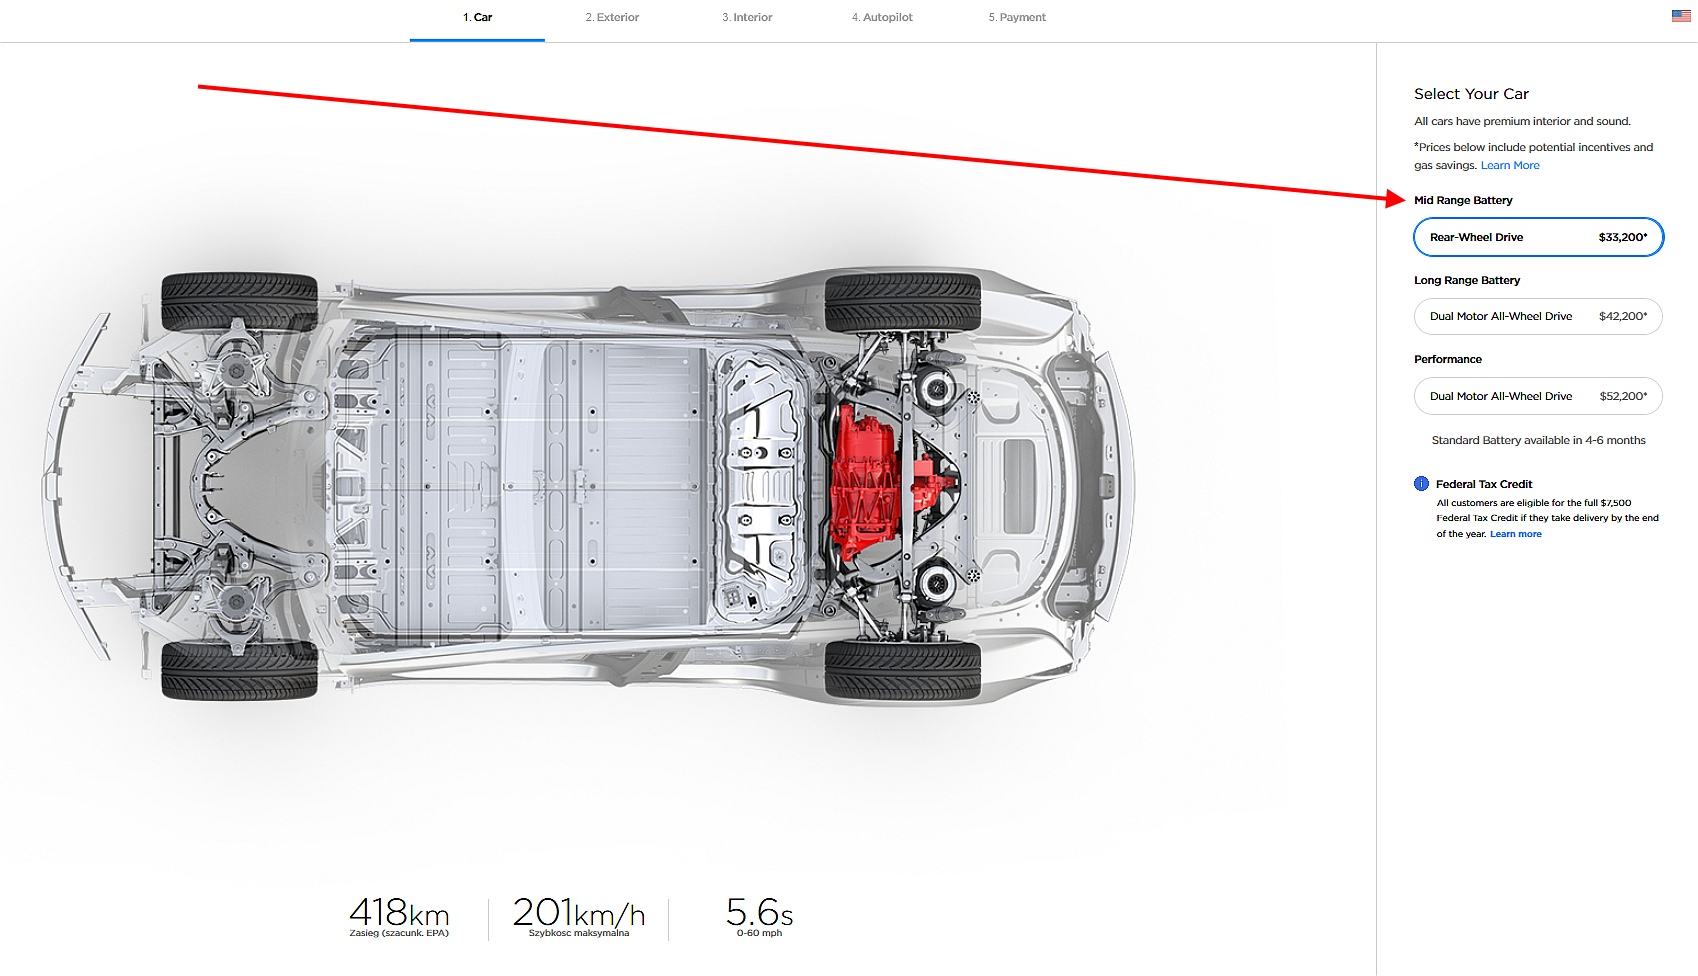Viewport: 1698px width, 976px height.
Task: Choose Long Range Dual Motor All-Wheel Drive
Action: click(1538, 316)
